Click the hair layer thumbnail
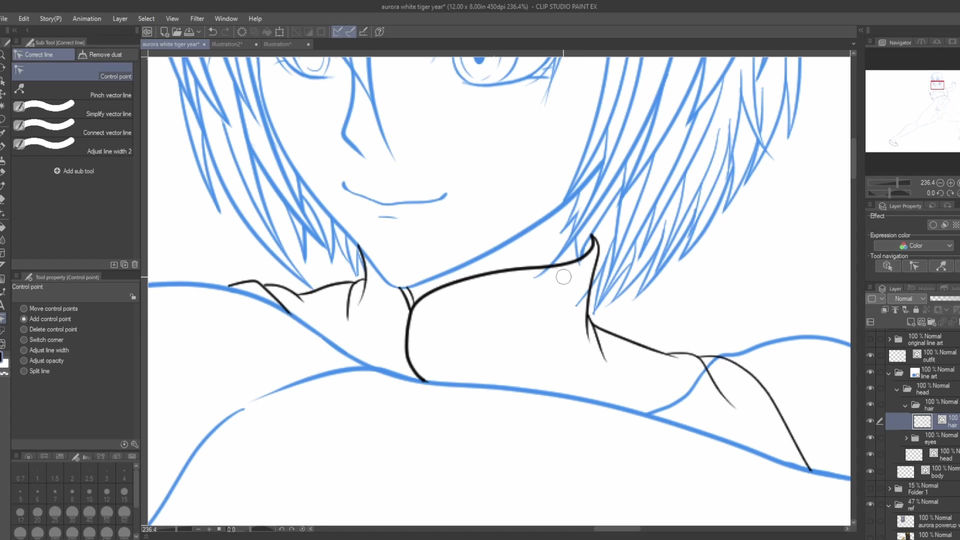The width and height of the screenshot is (960, 540). pyautogui.click(x=922, y=421)
